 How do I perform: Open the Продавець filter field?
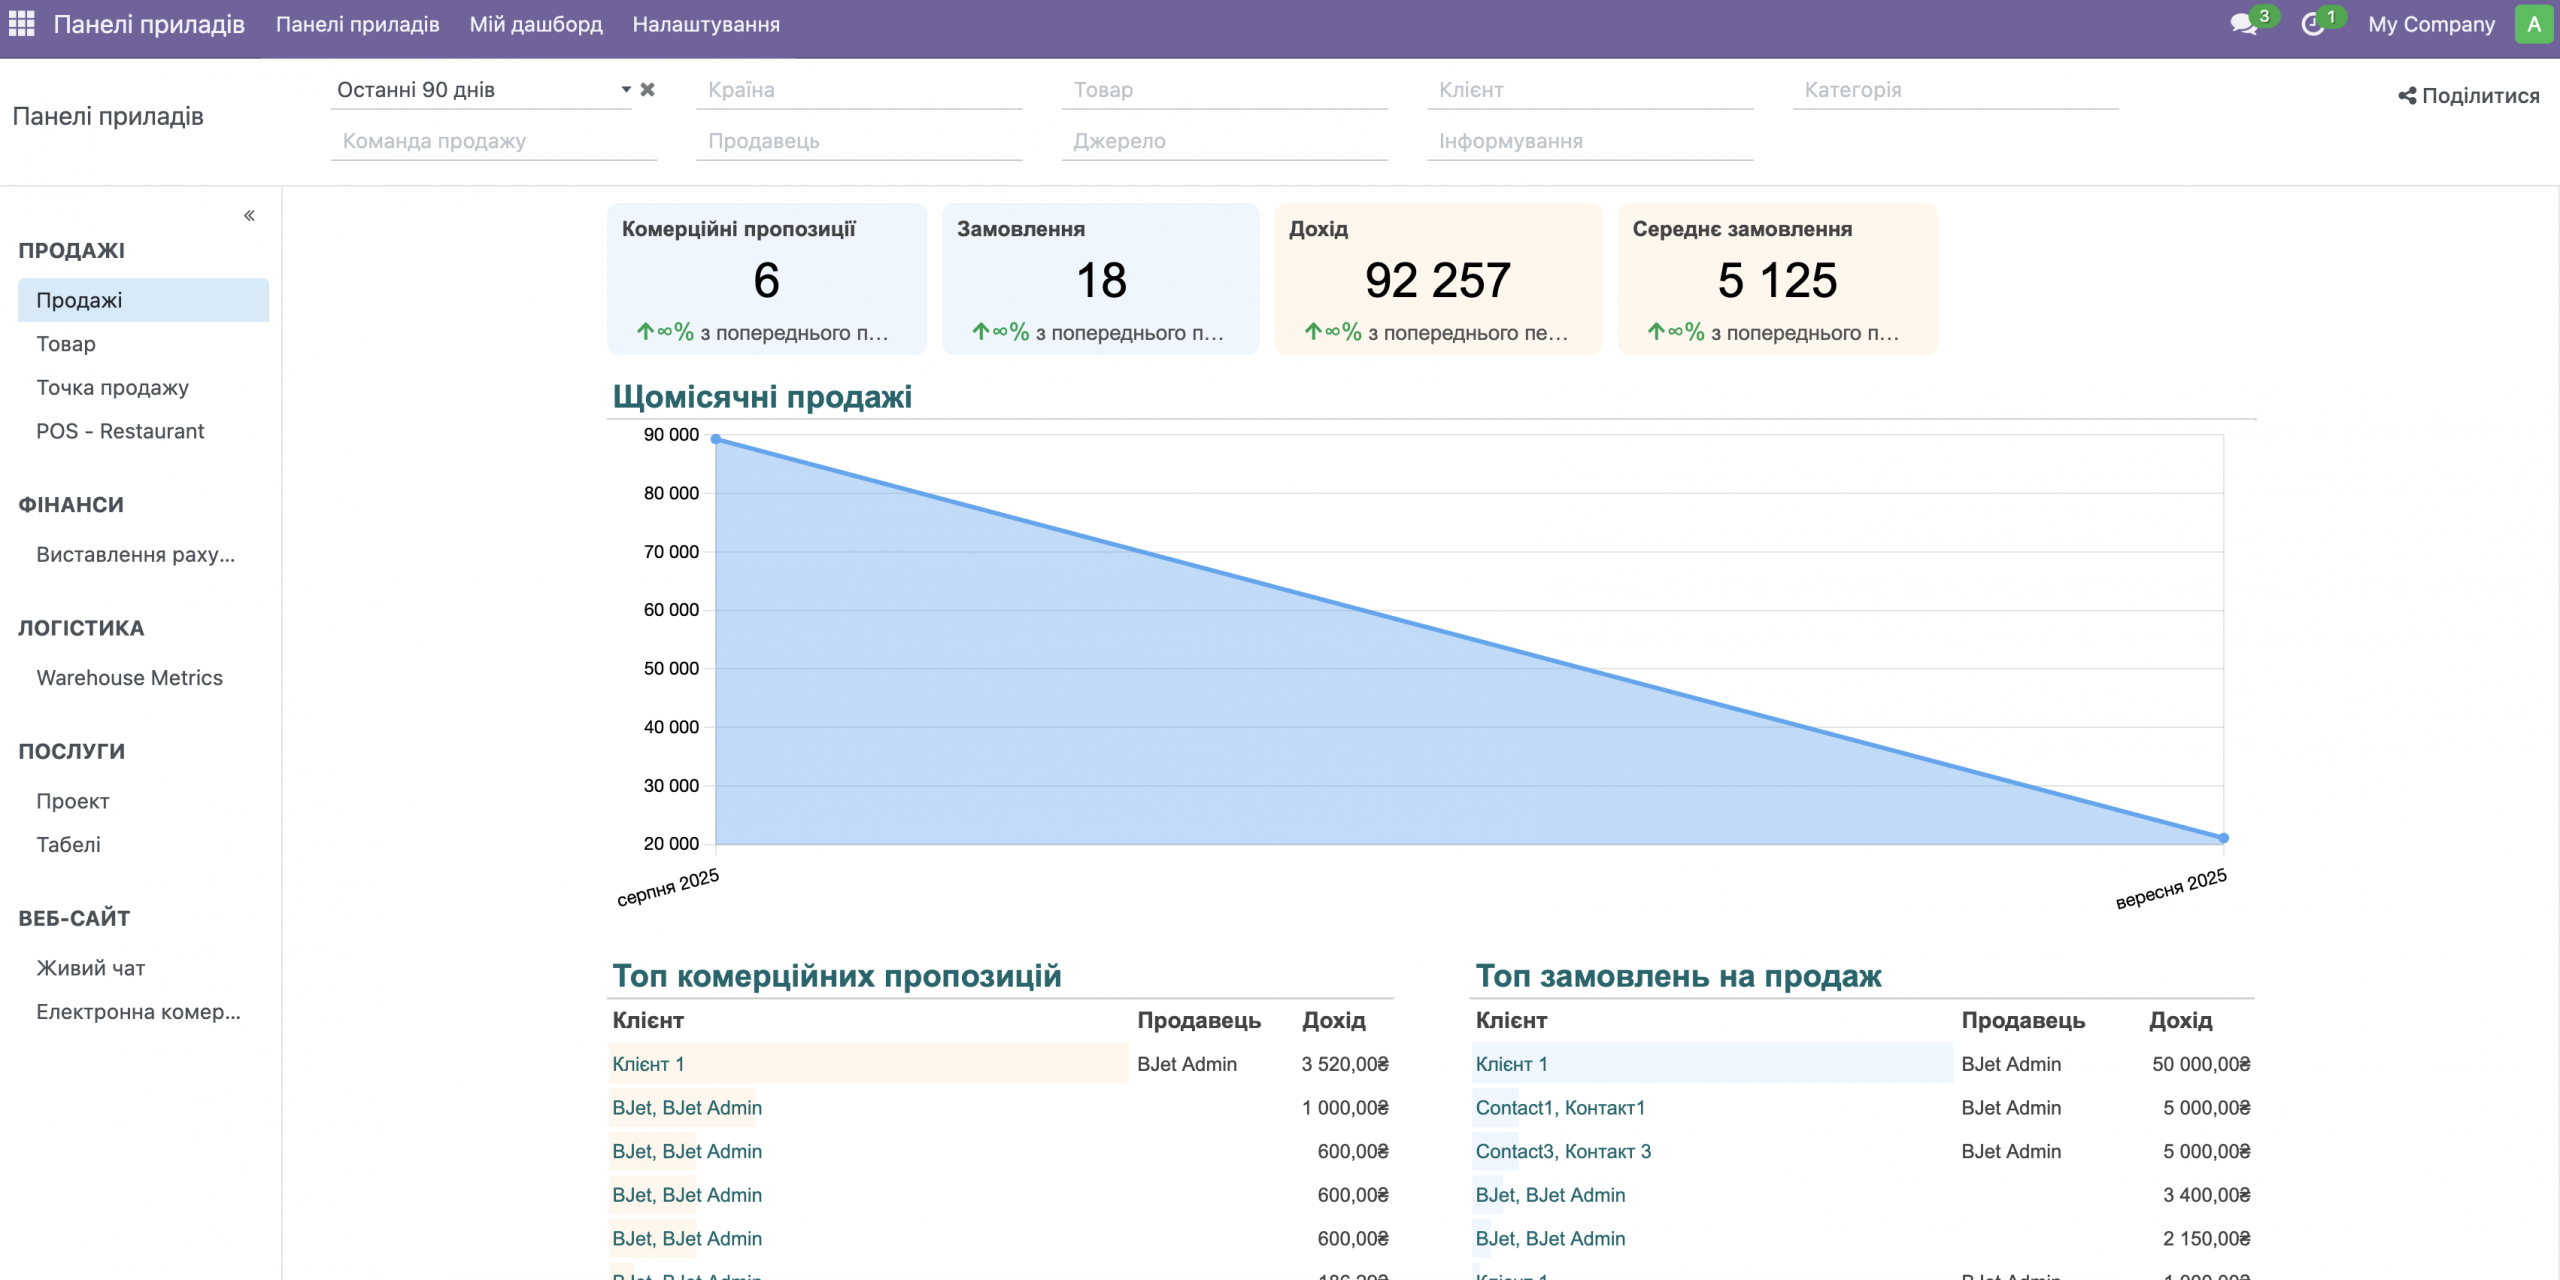(858, 141)
